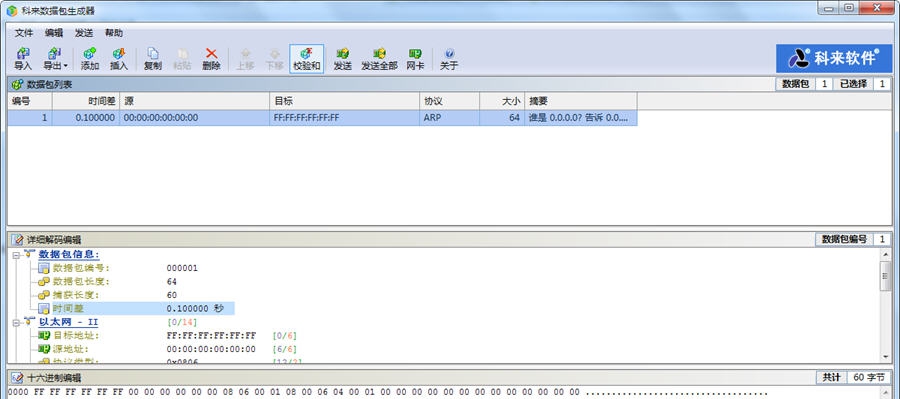Open the 发送 menu

[x=84, y=33]
